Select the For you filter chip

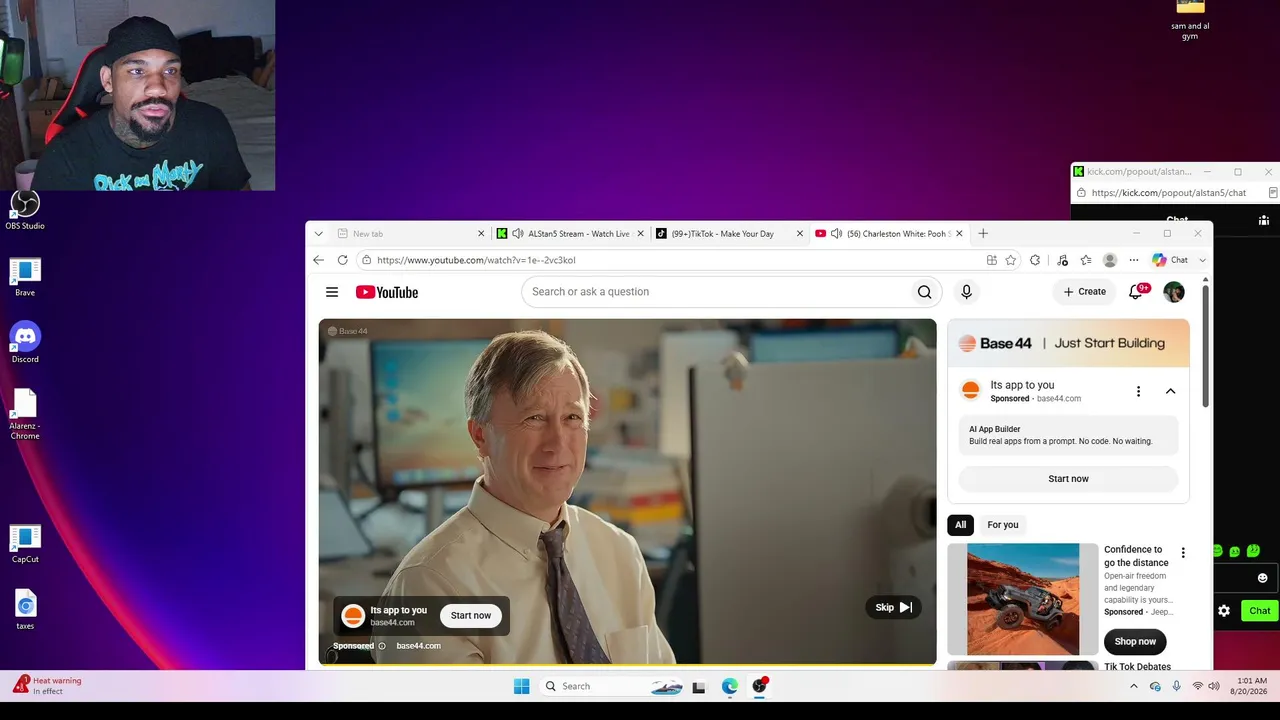pos(1003,525)
